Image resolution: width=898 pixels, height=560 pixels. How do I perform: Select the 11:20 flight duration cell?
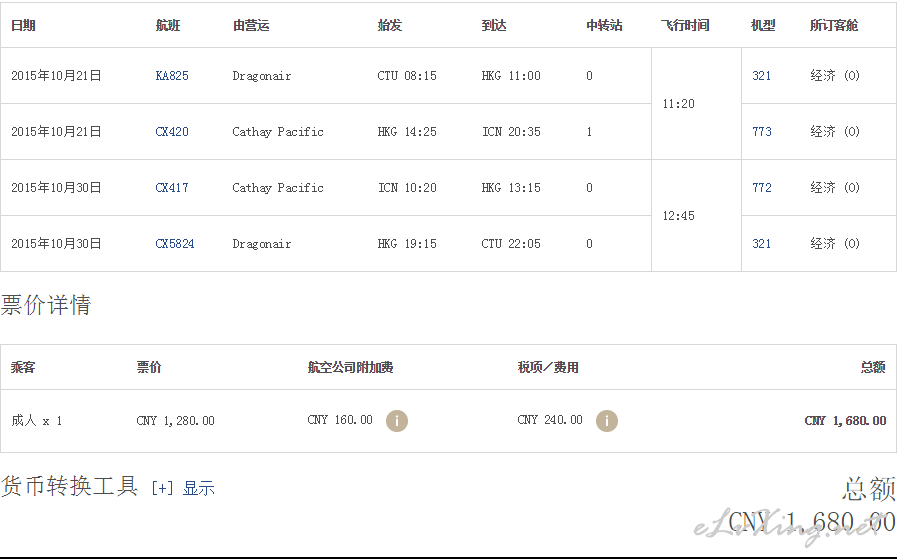point(678,104)
